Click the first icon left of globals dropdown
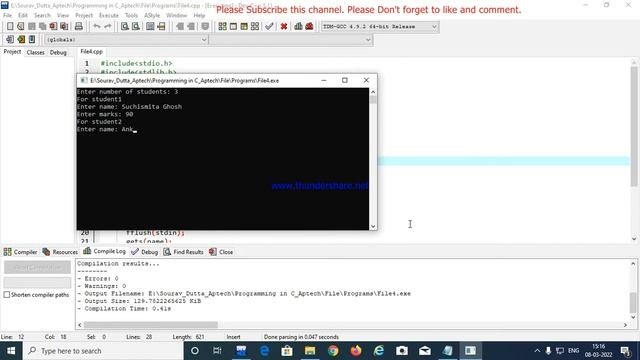The height and width of the screenshot is (360, 640). pos(10,40)
